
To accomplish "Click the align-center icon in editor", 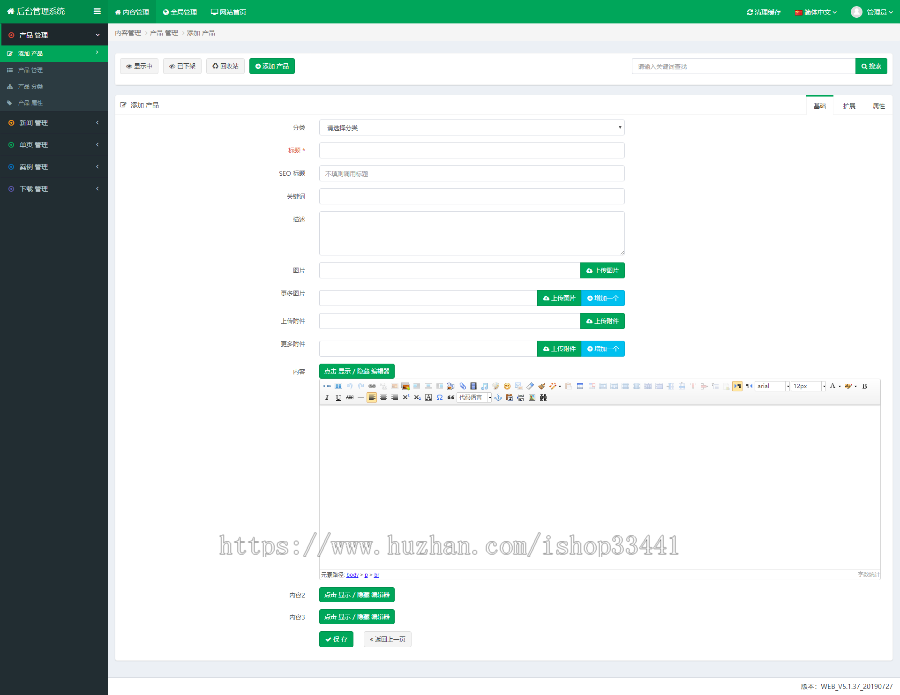I will click(x=383, y=398).
